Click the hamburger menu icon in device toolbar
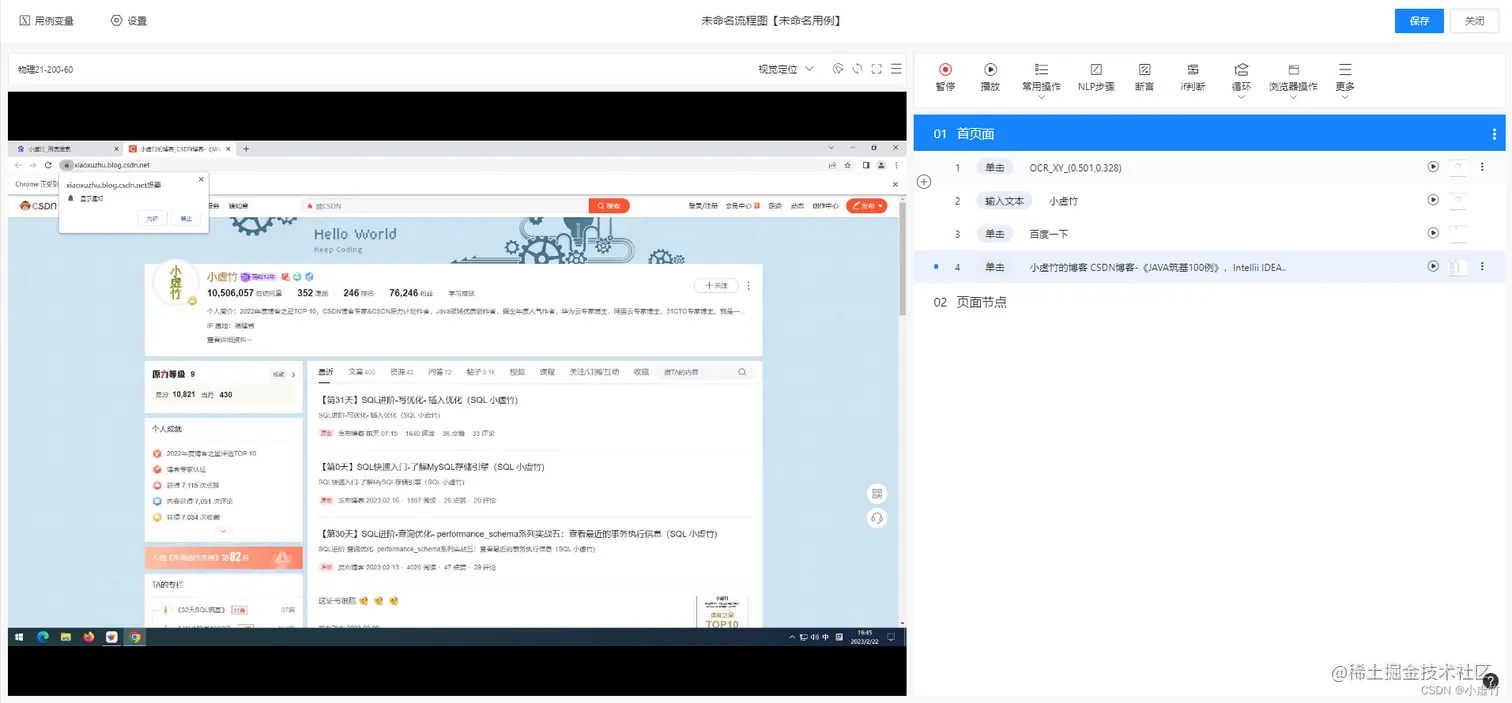The image size is (1512, 703). coord(896,69)
